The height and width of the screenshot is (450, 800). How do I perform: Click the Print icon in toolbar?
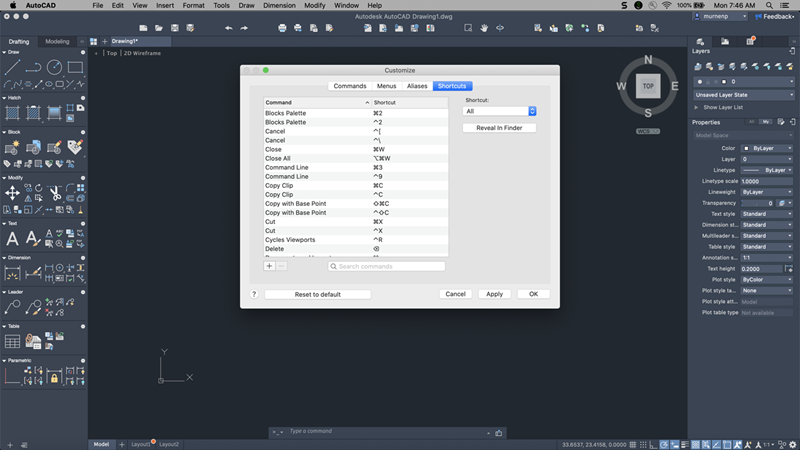click(282, 28)
